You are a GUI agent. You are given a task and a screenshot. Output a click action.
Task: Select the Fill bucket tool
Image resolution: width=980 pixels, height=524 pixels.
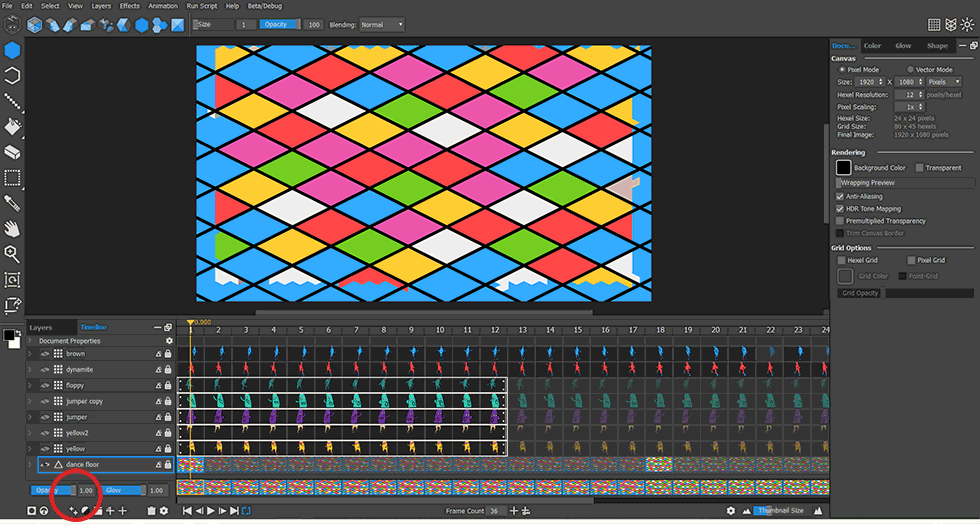click(x=12, y=127)
